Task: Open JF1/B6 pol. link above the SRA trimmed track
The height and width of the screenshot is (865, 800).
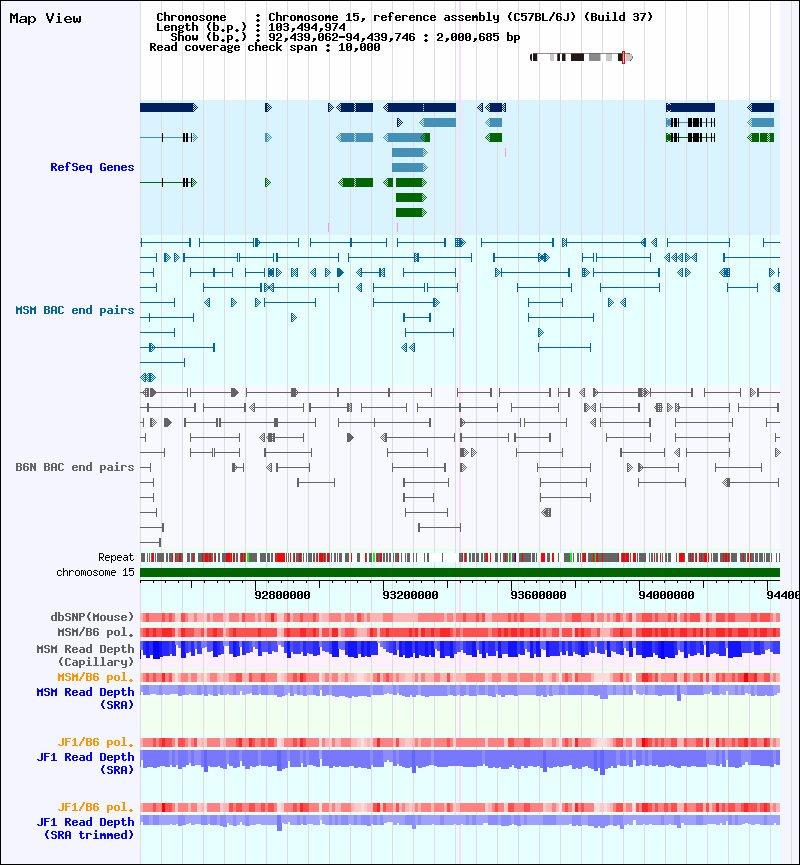Action: (x=96, y=807)
